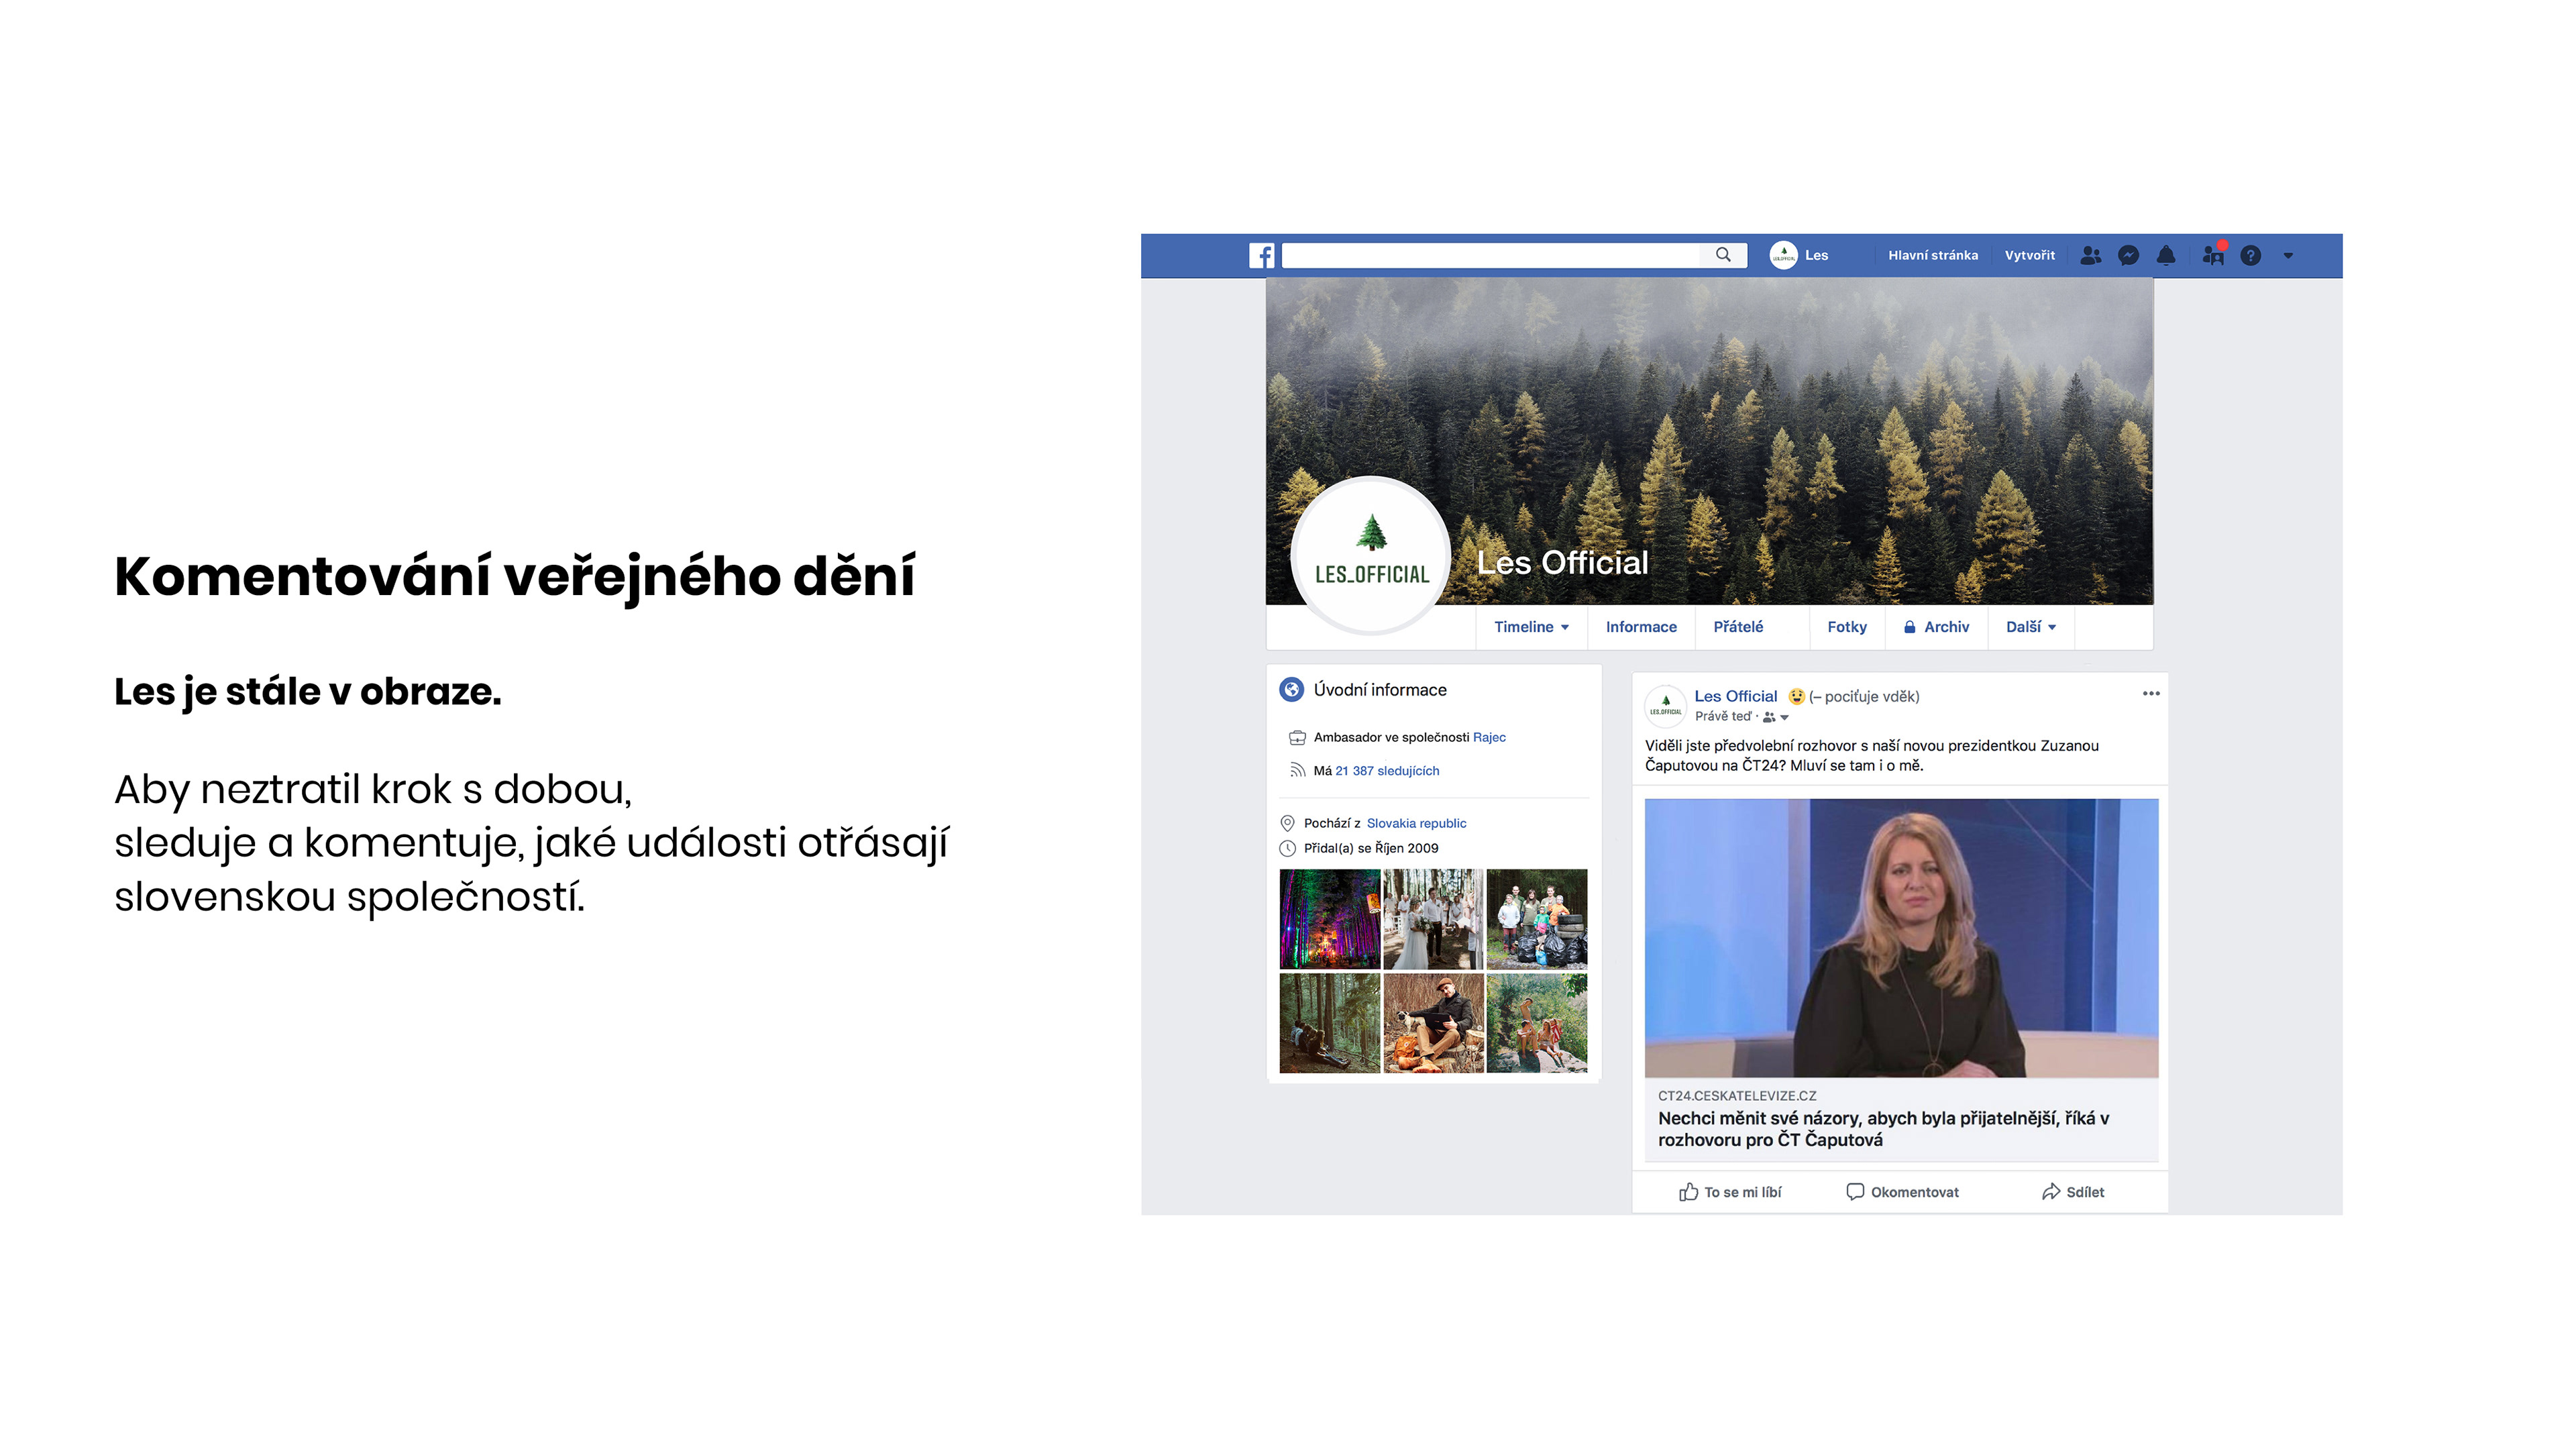The width and height of the screenshot is (2576, 1449).
Task: Click the Okomentovat button
Action: coord(1902,1192)
